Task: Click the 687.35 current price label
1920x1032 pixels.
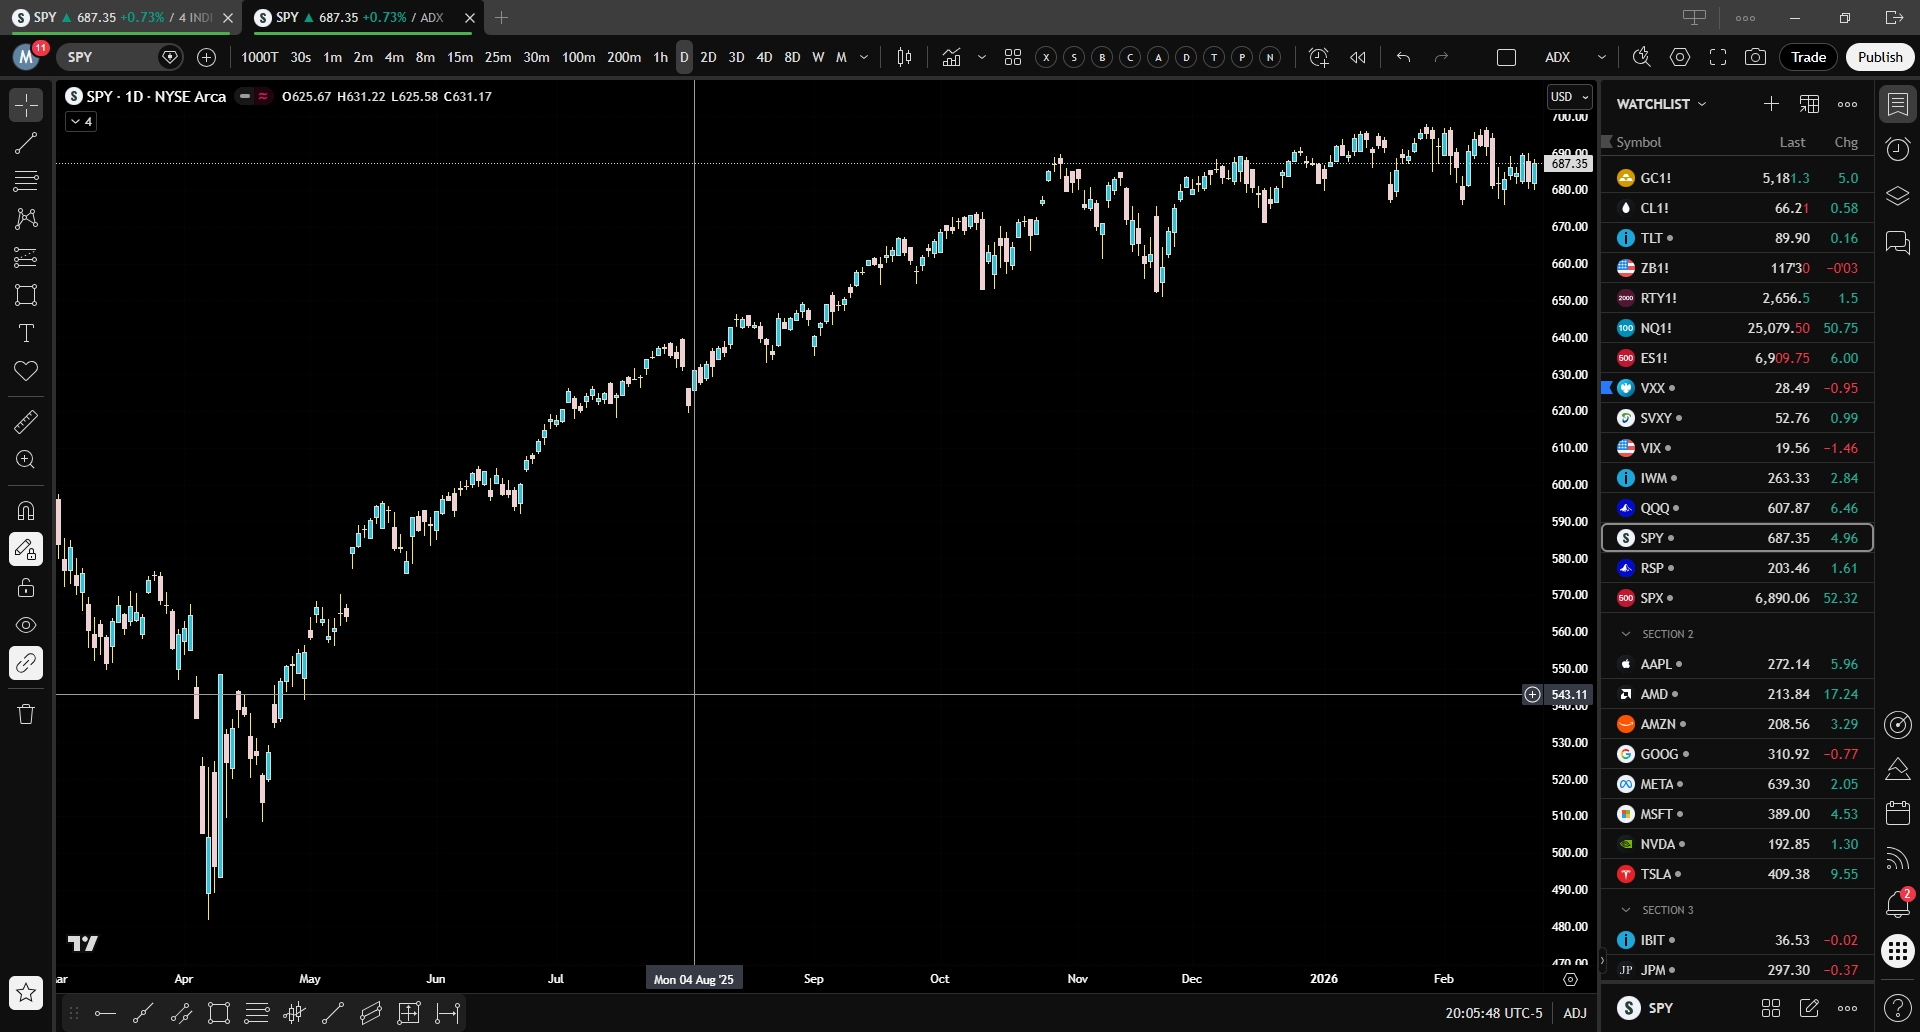Action: coord(1569,163)
